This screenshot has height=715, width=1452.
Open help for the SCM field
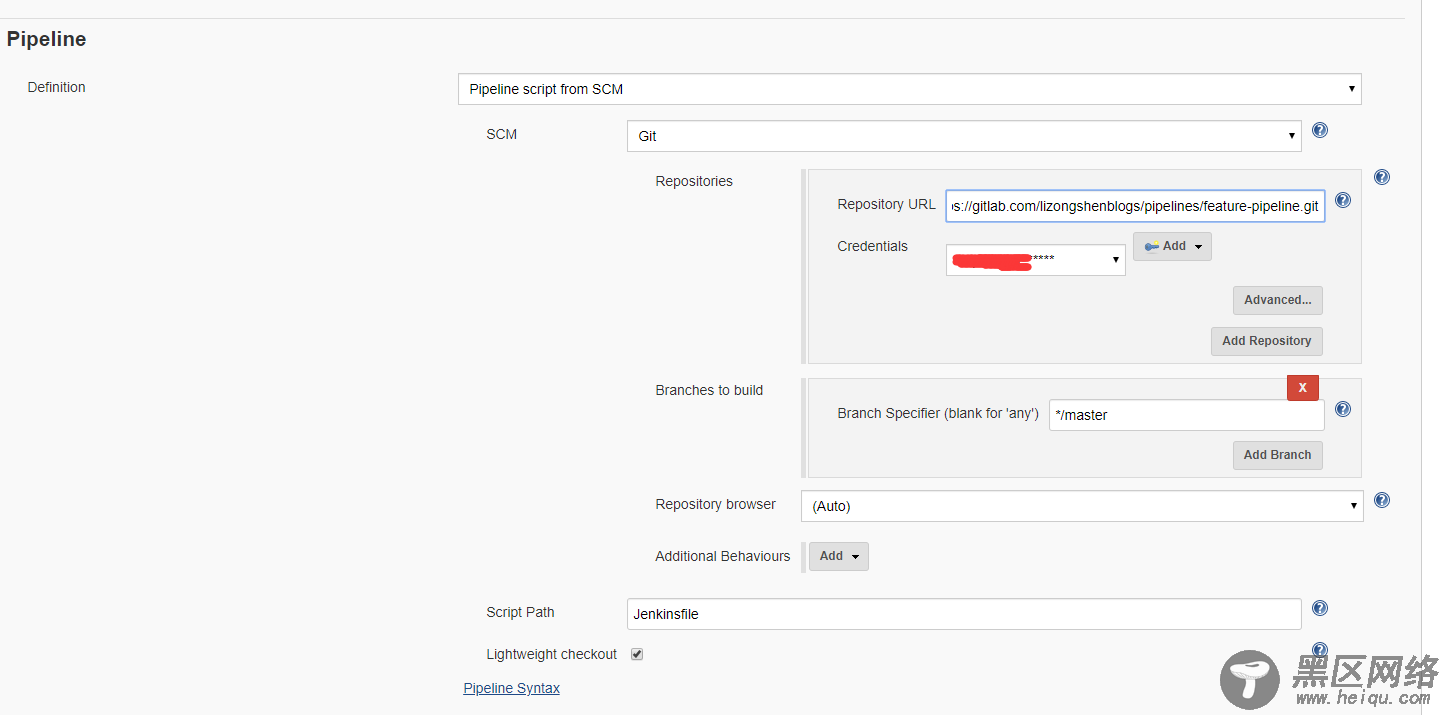click(x=1320, y=130)
